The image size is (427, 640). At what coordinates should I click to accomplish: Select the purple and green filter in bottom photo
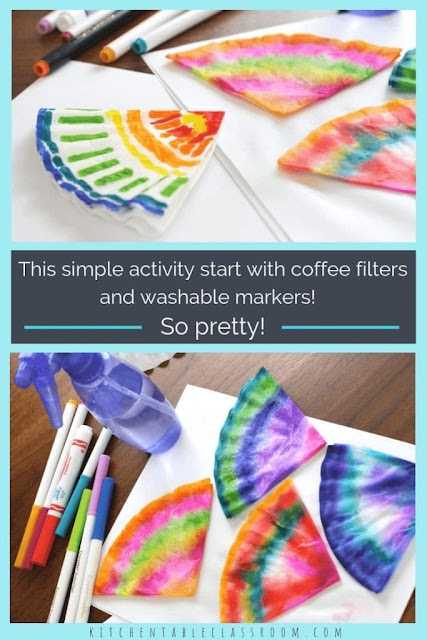pyautogui.click(x=265, y=442)
